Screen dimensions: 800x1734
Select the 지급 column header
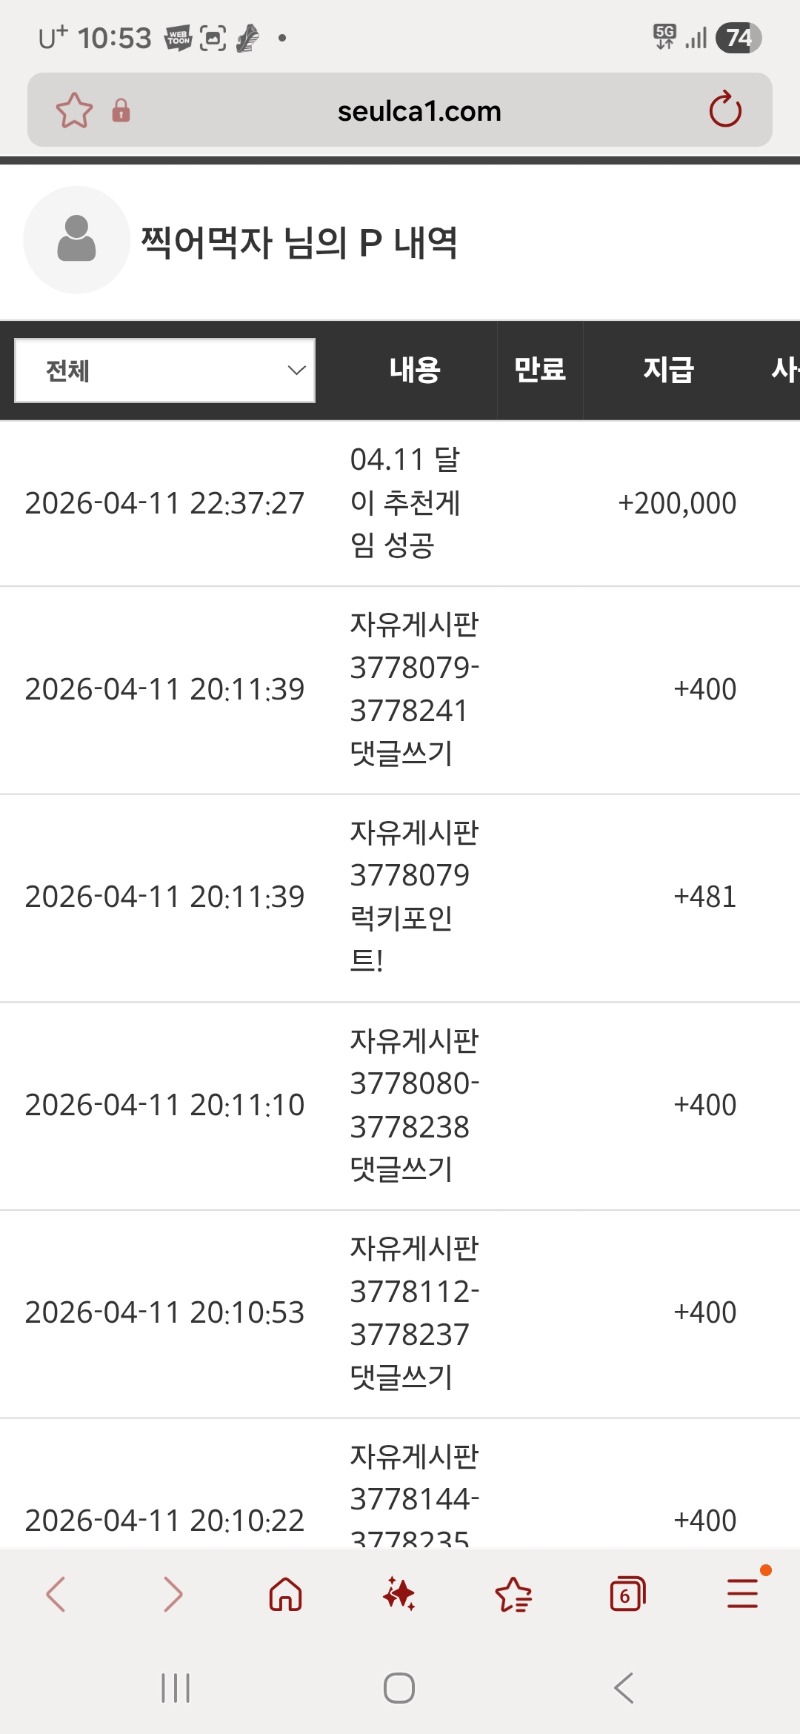click(x=668, y=370)
